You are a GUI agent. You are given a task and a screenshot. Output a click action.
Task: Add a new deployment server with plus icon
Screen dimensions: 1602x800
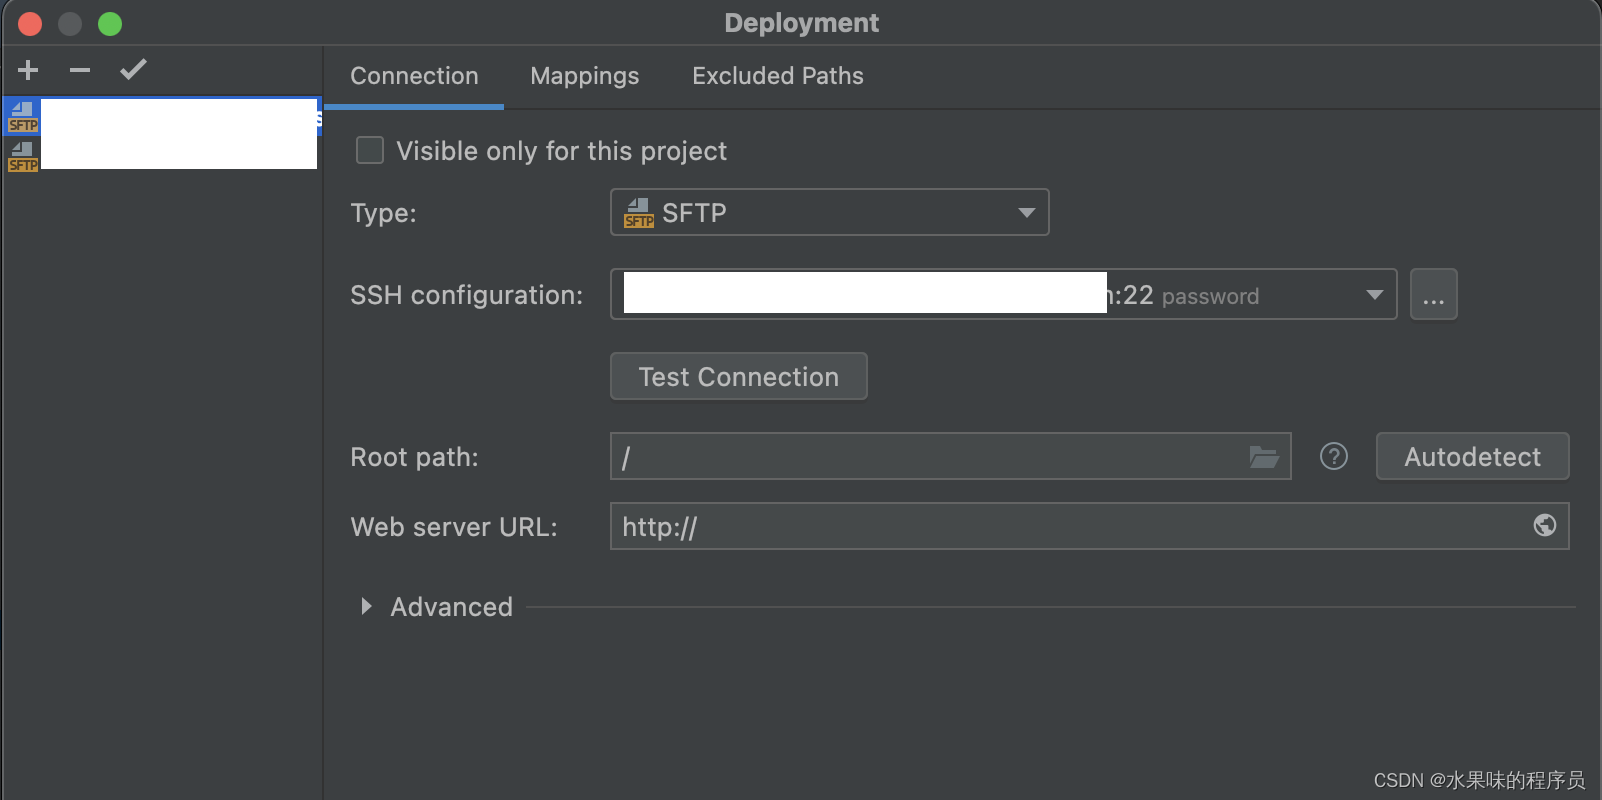point(28,70)
